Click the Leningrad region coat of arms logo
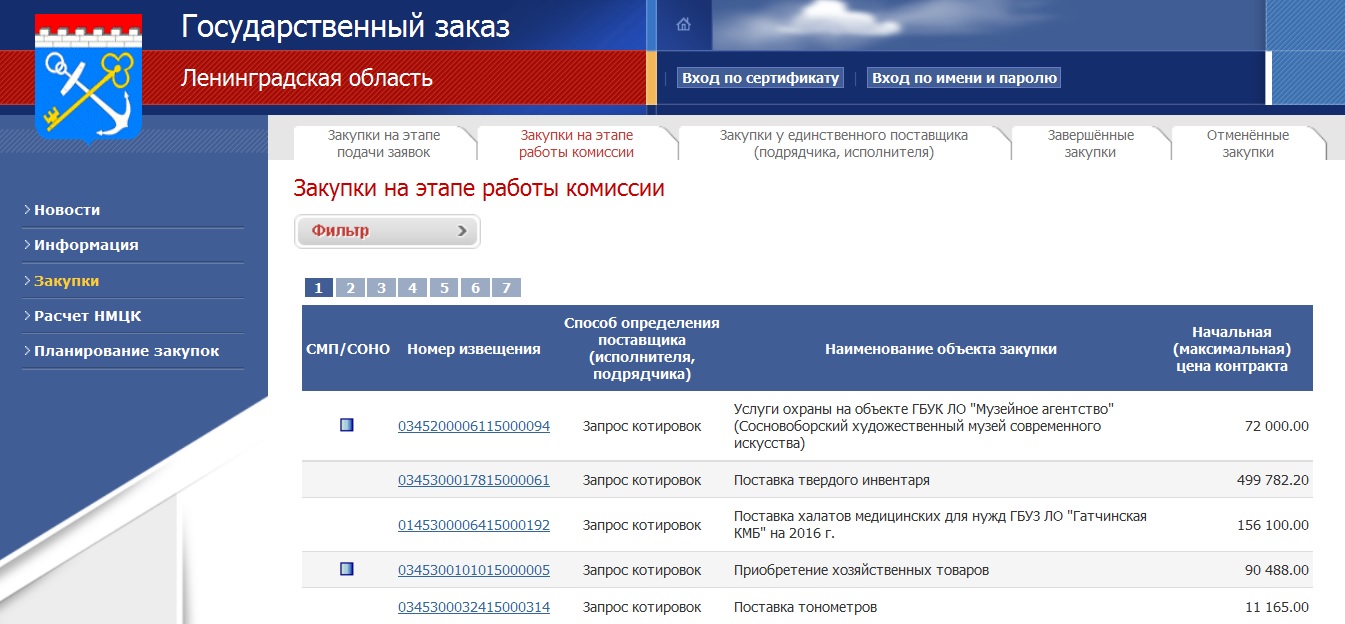 point(88,78)
